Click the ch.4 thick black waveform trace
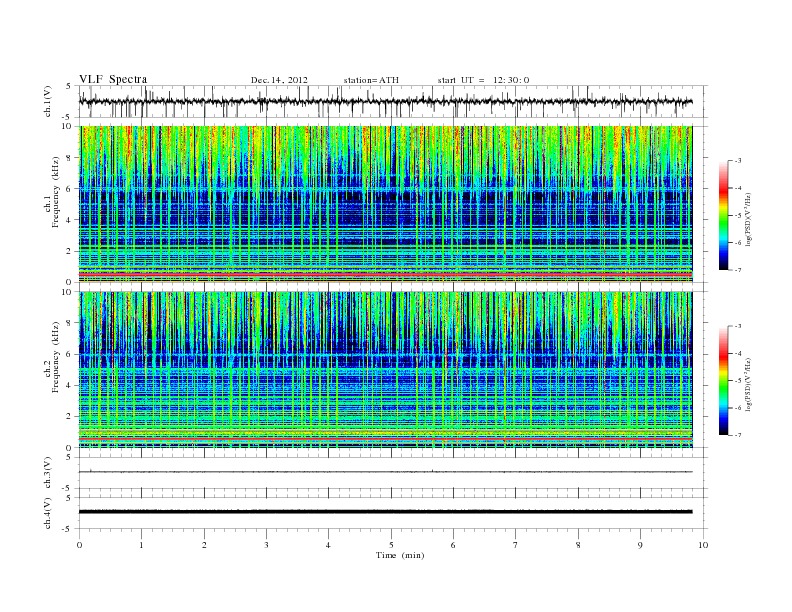792x612 pixels. click(386, 512)
